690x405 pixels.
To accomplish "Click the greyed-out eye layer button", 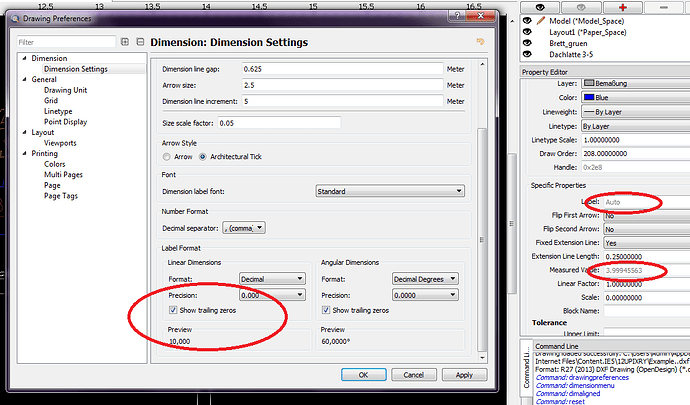I will (x=579, y=5).
